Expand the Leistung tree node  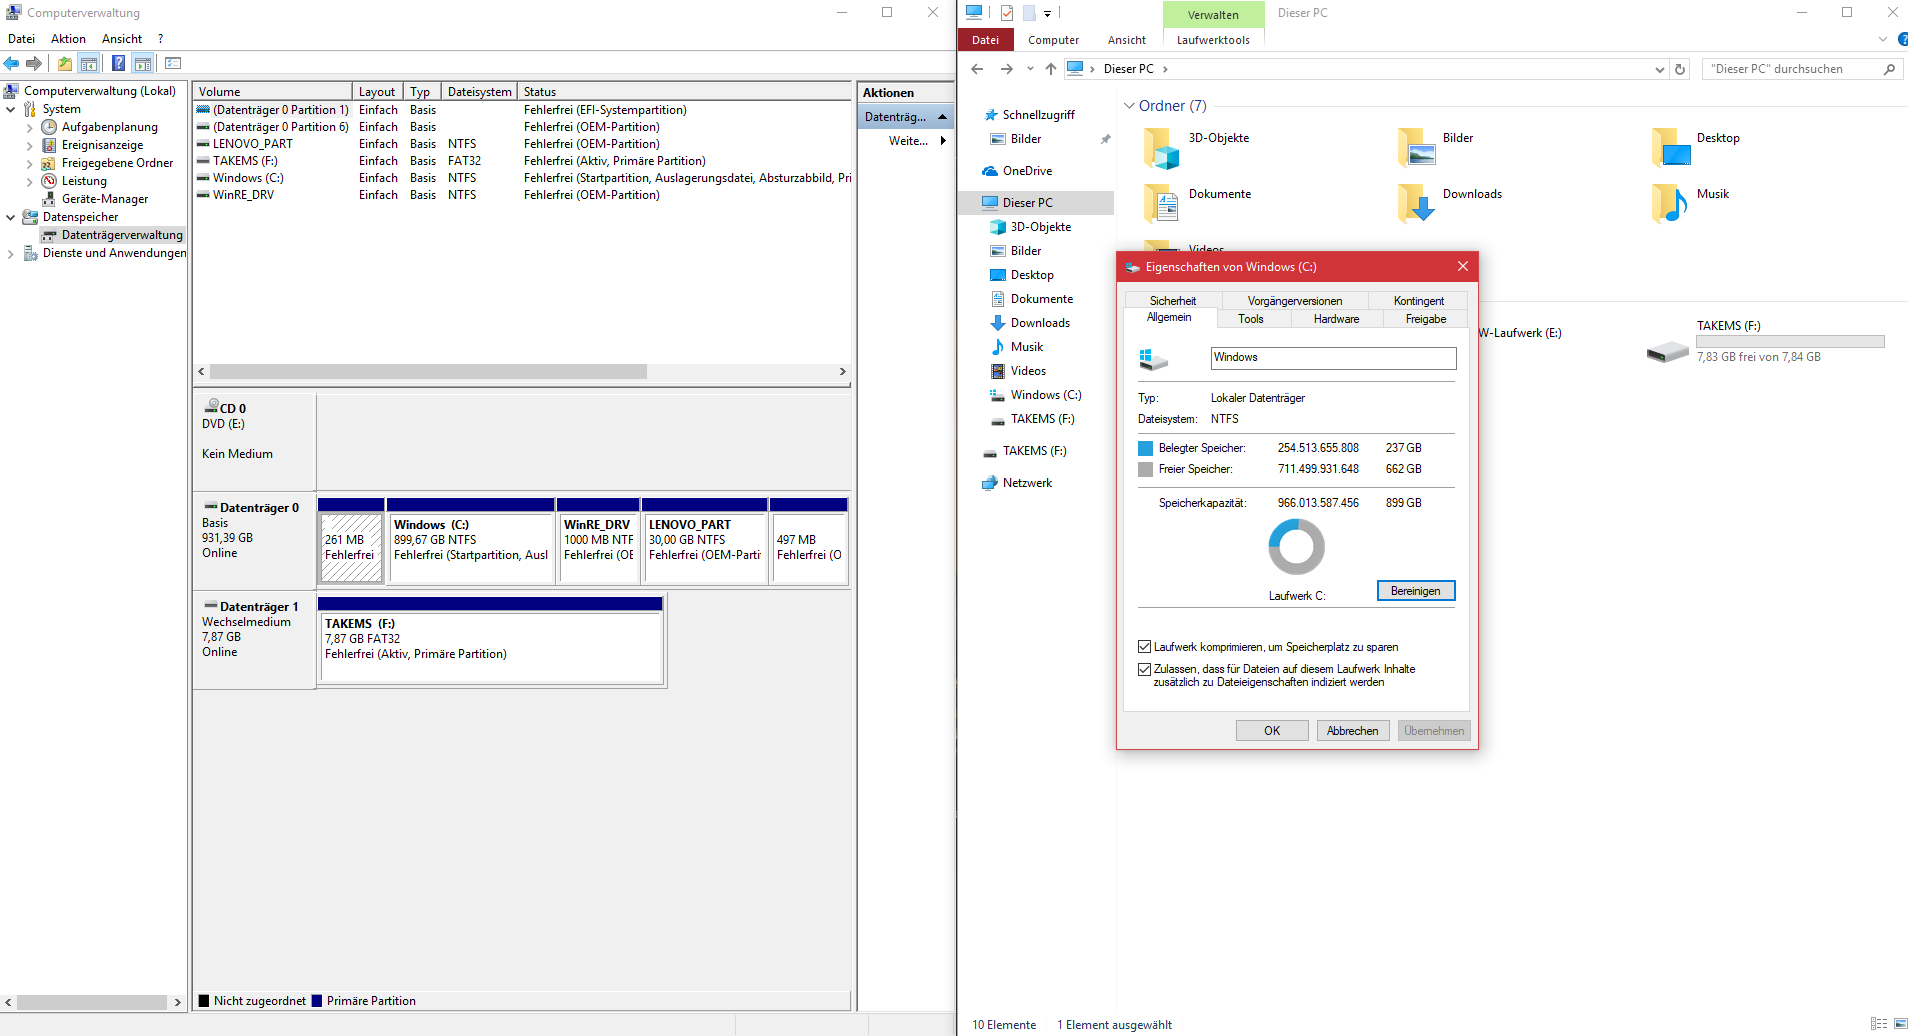pyautogui.click(x=30, y=182)
